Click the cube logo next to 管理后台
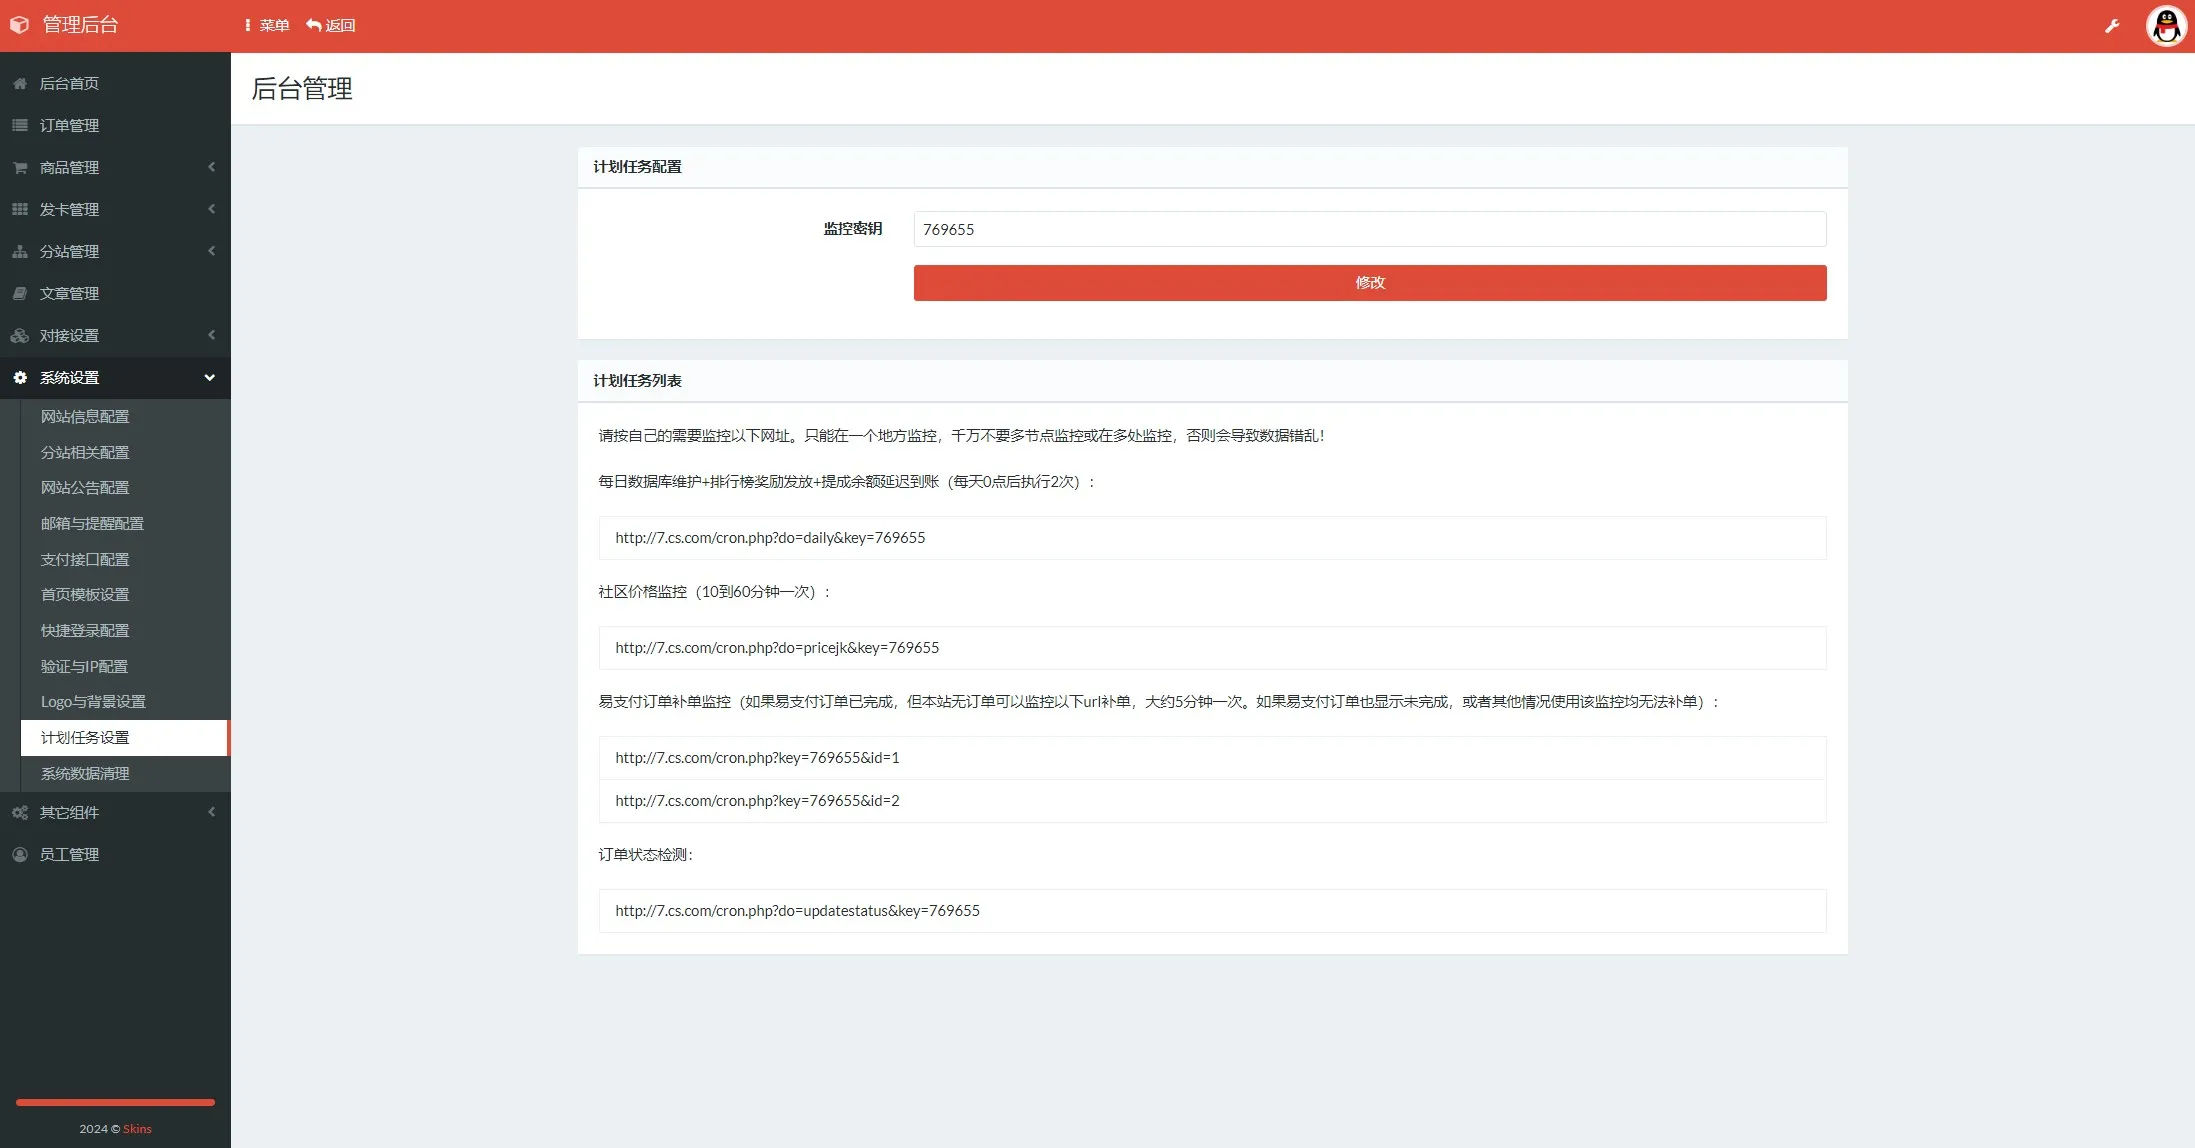 tap(20, 25)
